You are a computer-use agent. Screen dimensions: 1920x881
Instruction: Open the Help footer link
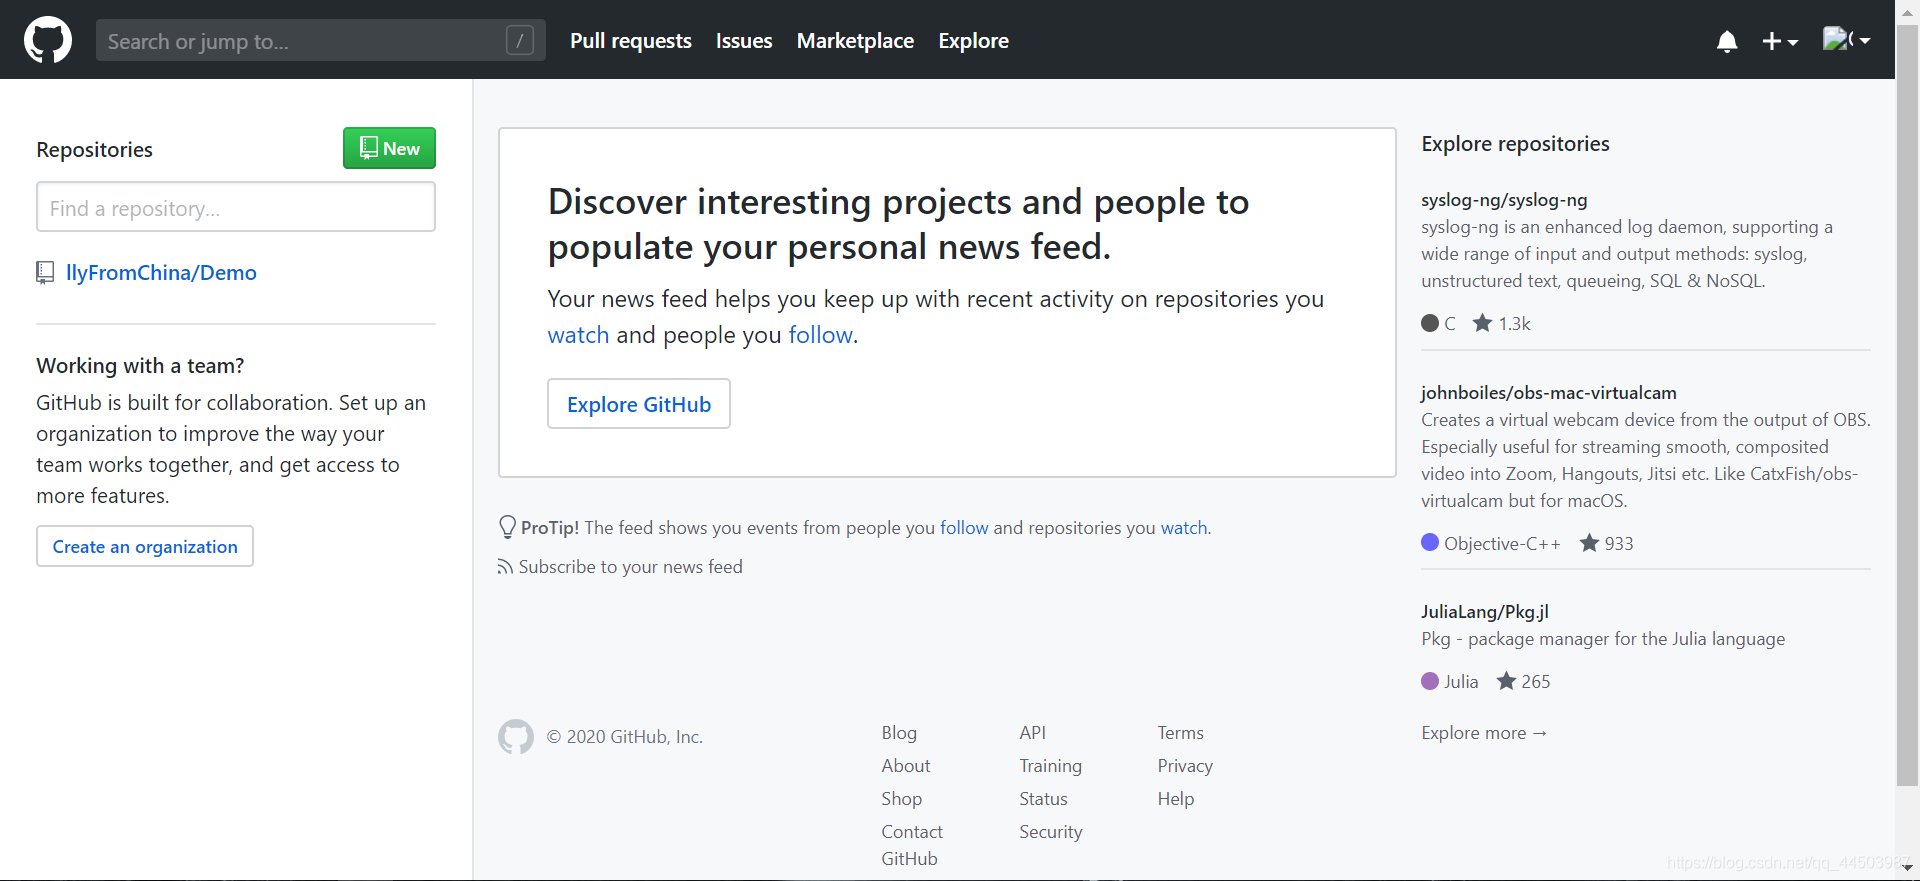click(x=1176, y=799)
